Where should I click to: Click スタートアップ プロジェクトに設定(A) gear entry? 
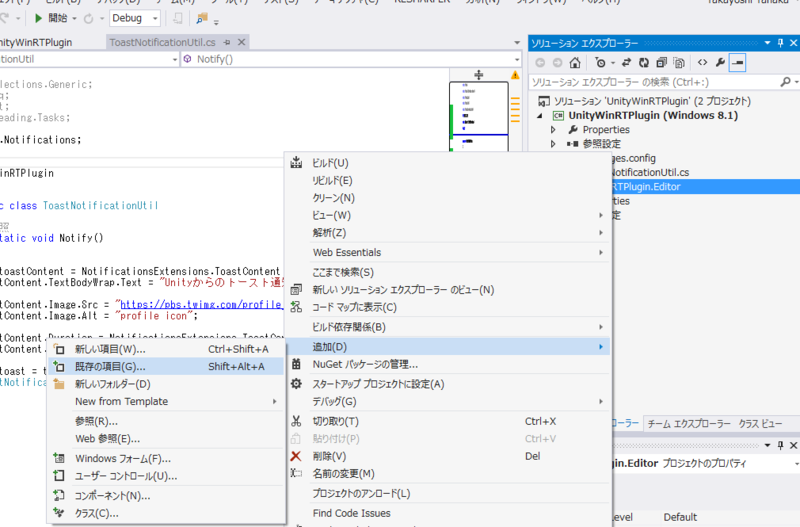point(378,384)
